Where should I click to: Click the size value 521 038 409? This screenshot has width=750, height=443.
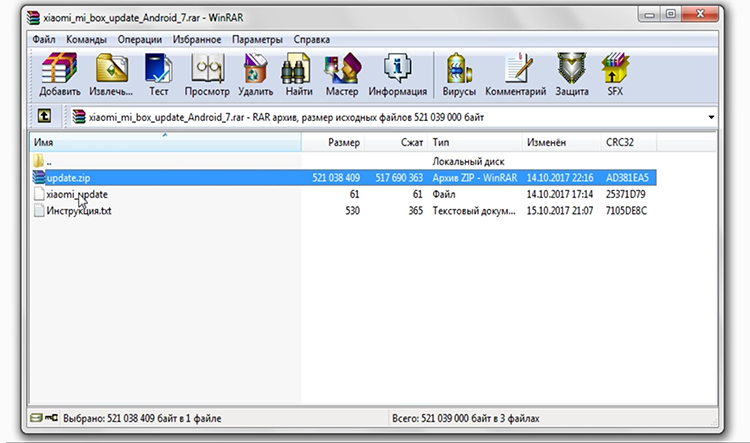point(336,178)
